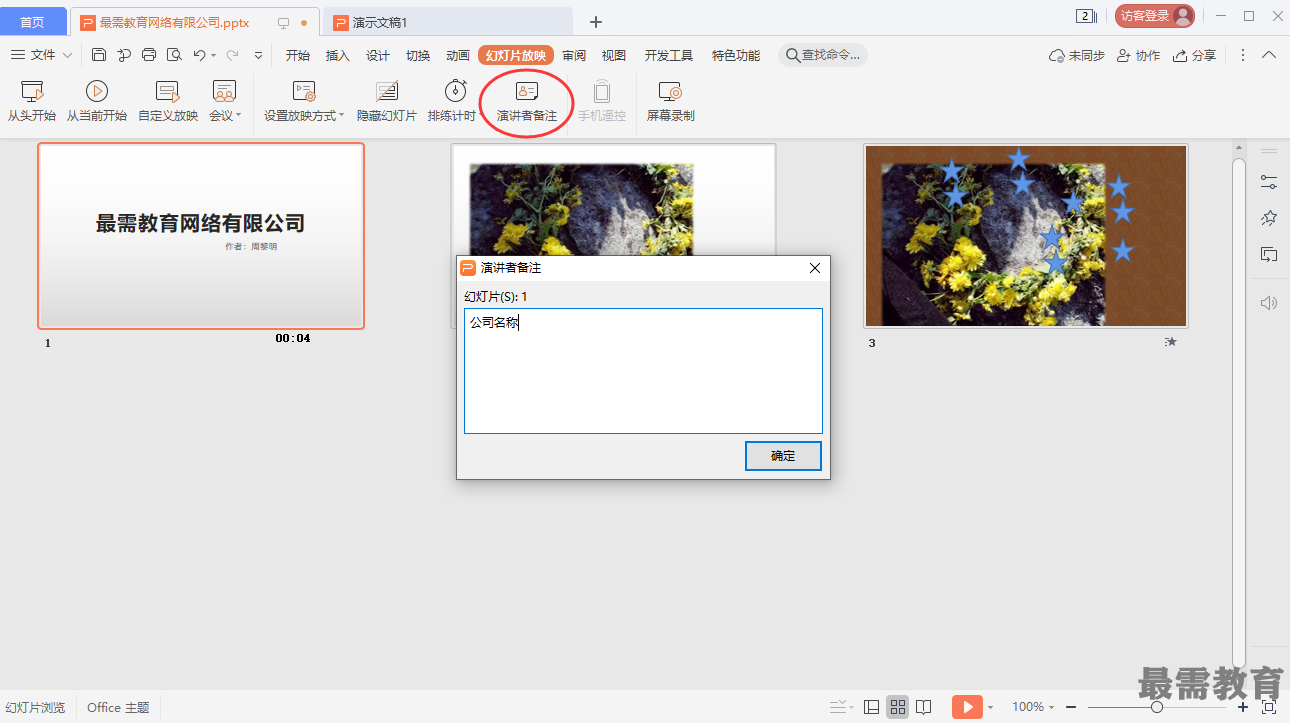The width and height of the screenshot is (1290, 723).
Task: Start slideshow from current slide (从当前开始)
Action: click(97, 102)
